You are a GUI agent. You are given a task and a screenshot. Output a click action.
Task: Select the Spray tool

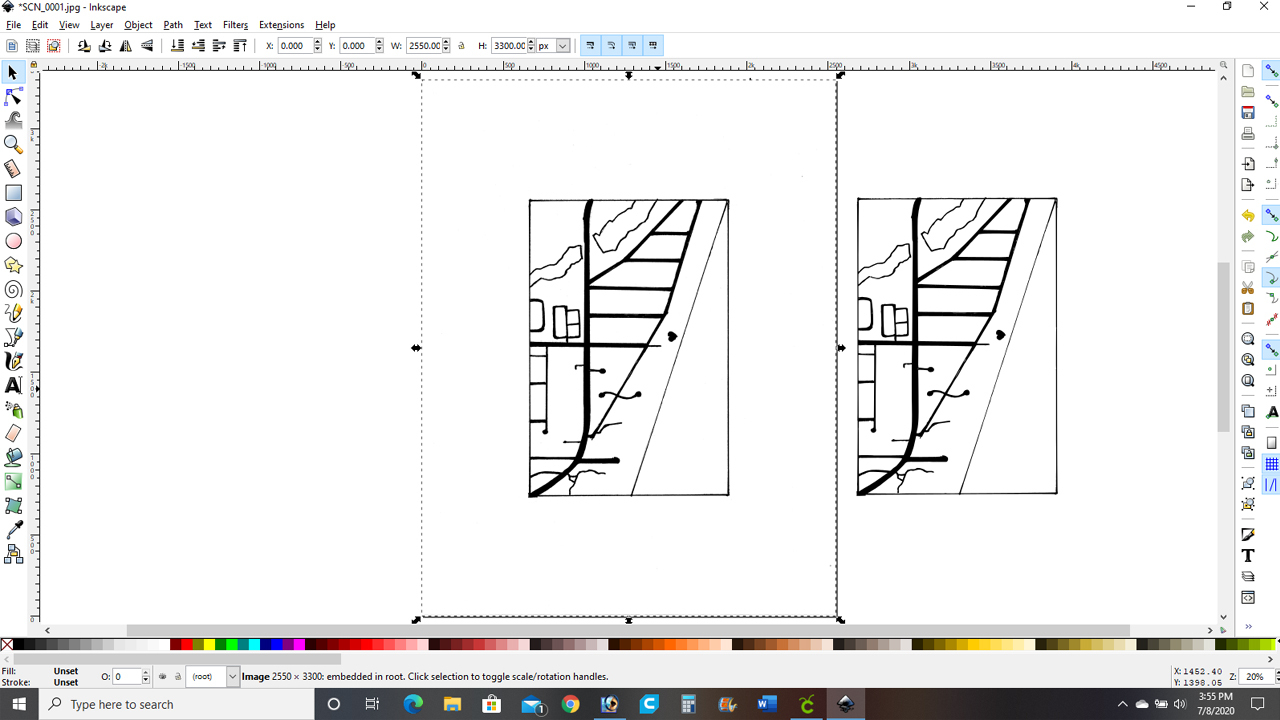[x=14, y=409]
